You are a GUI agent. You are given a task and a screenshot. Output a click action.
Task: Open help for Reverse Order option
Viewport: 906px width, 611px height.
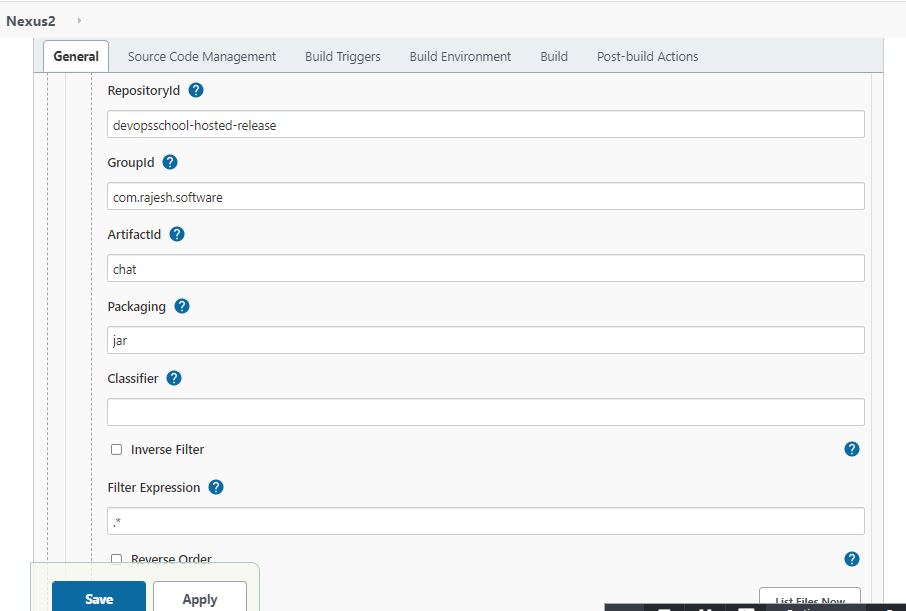tap(852, 559)
